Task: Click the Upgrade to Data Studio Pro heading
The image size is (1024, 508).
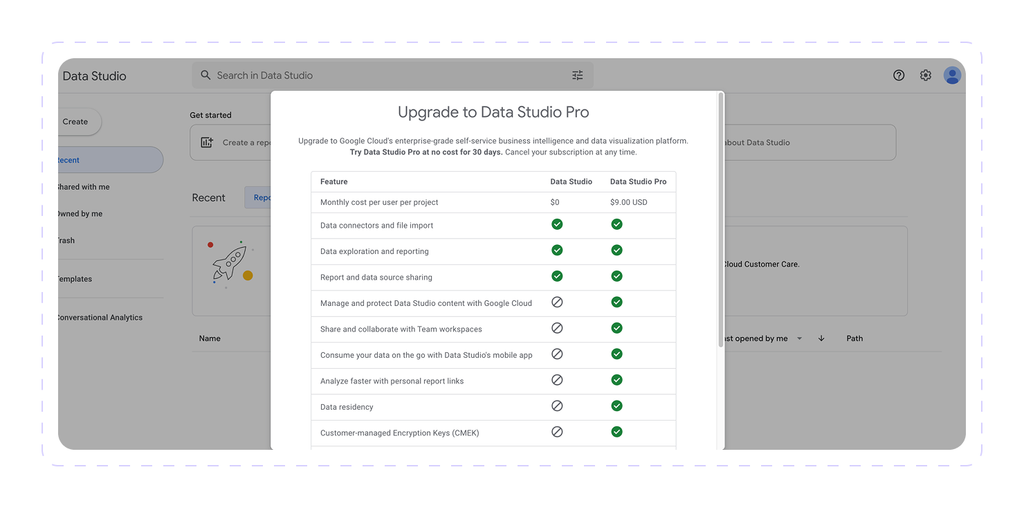Action: tap(493, 112)
